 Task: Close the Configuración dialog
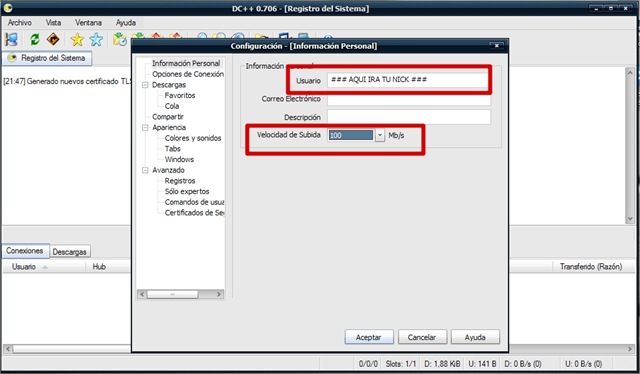(x=496, y=46)
